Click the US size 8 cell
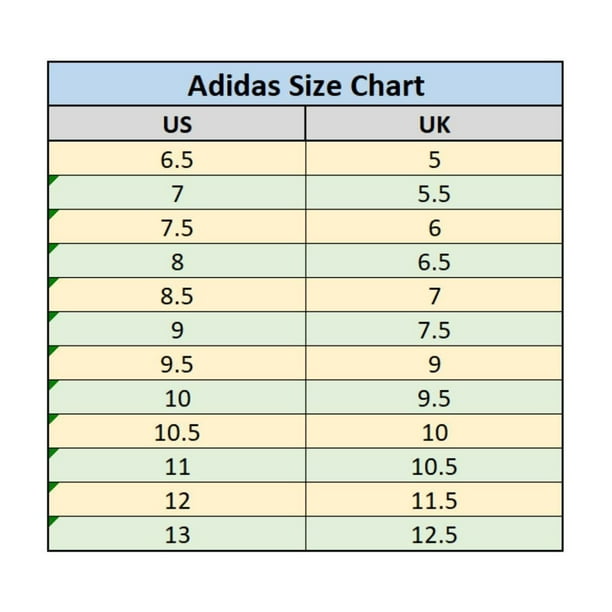The image size is (612, 612). tap(177, 262)
